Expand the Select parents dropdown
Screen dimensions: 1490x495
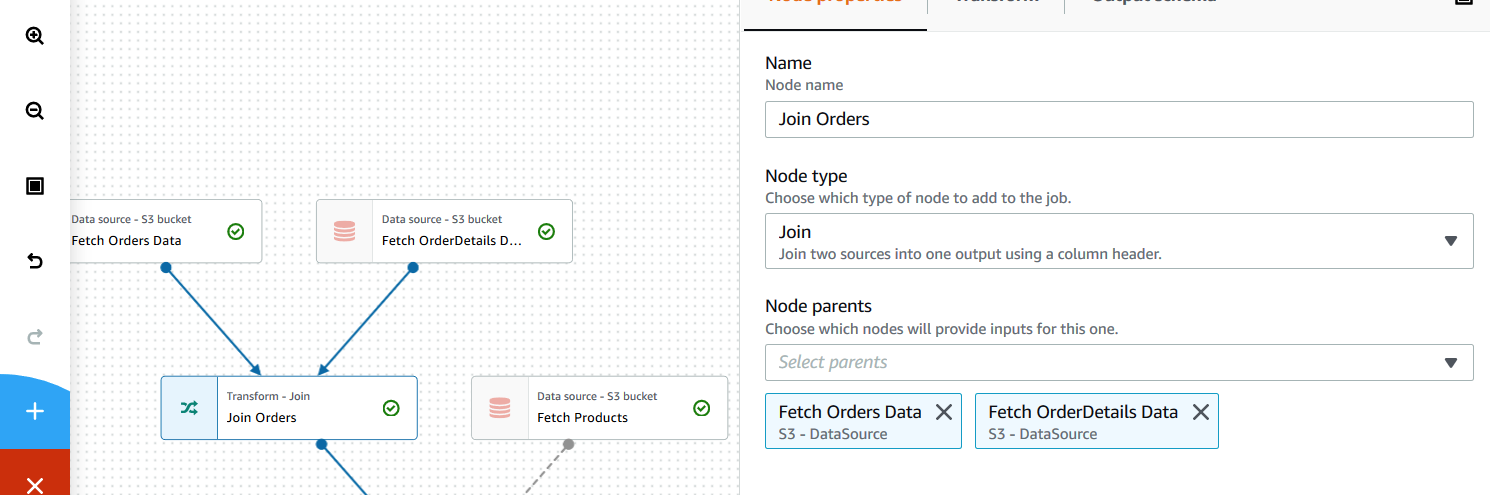coord(1119,362)
